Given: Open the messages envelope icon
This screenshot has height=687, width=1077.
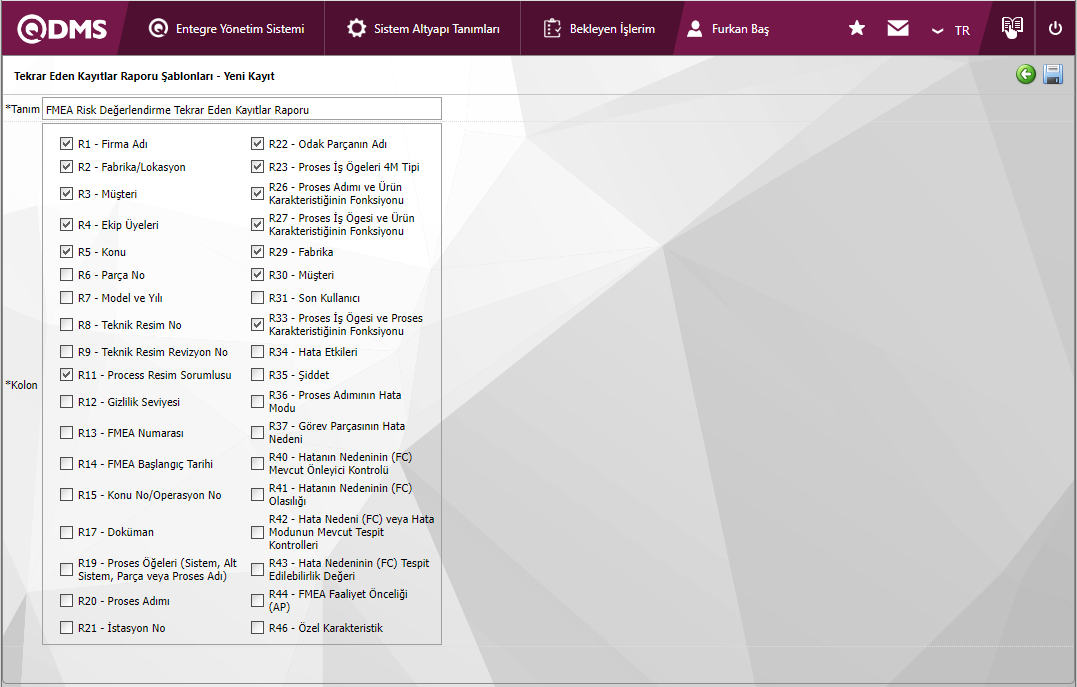Looking at the screenshot, I should [898, 29].
